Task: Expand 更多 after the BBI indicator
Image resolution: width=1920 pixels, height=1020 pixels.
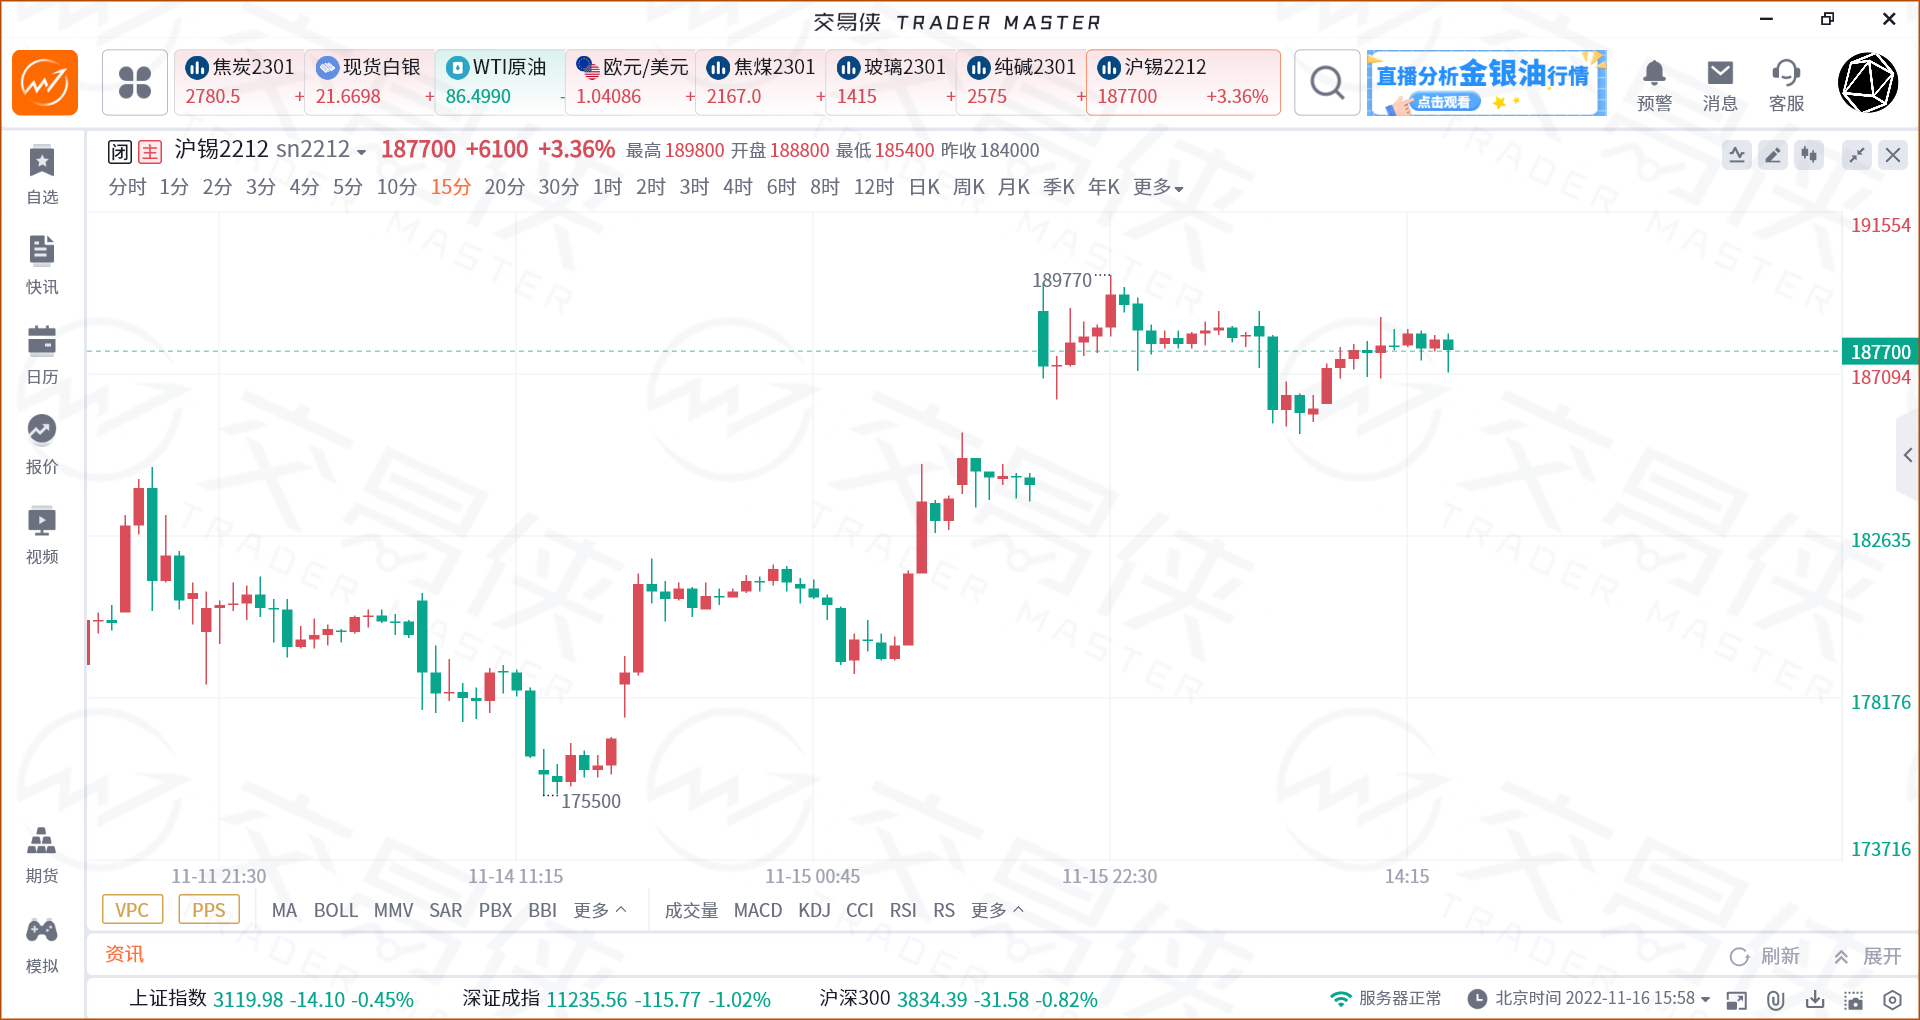Action: click(599, 910)
